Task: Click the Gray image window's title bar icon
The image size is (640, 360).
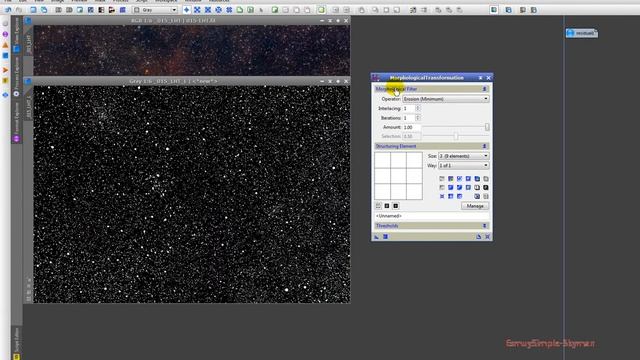Action: click(x=28, y=81)
